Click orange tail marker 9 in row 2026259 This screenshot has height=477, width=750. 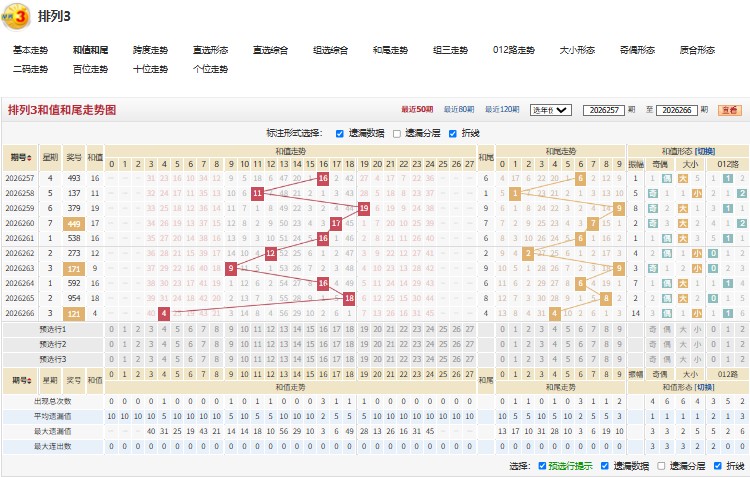[619, 208]
